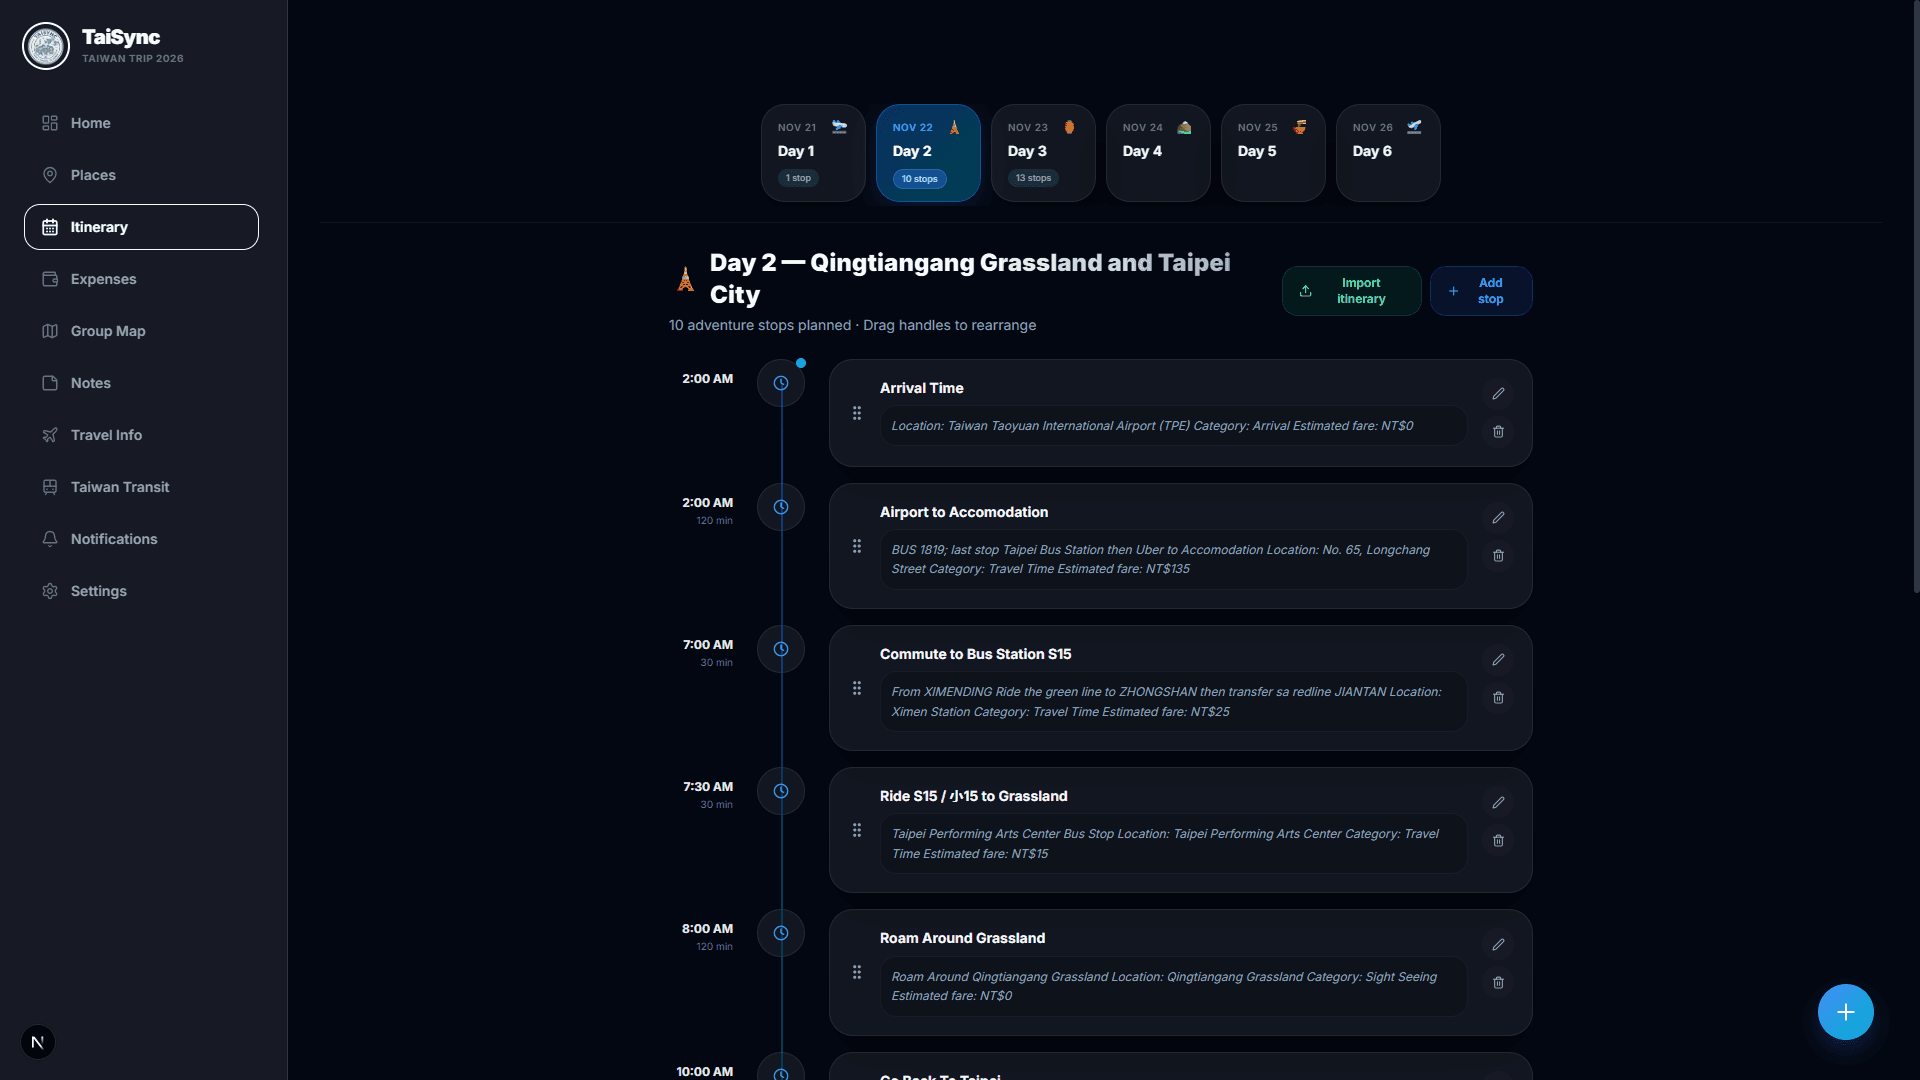The width and height of the screenshot is (1920, 1080).
Task: Edit the Arrival Time stop
Action: (x=1498, y=394)
